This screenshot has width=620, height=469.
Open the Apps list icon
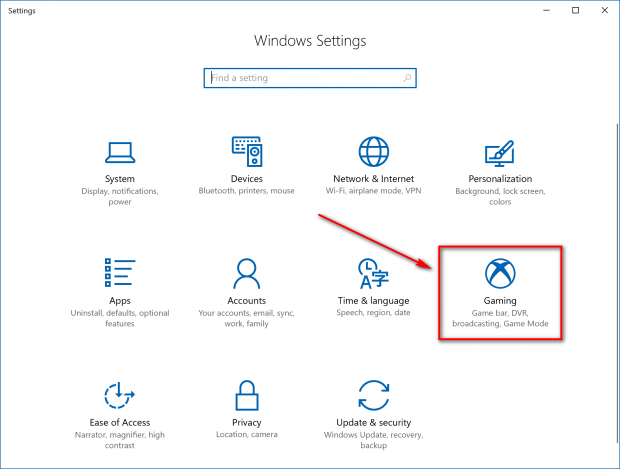120,272
